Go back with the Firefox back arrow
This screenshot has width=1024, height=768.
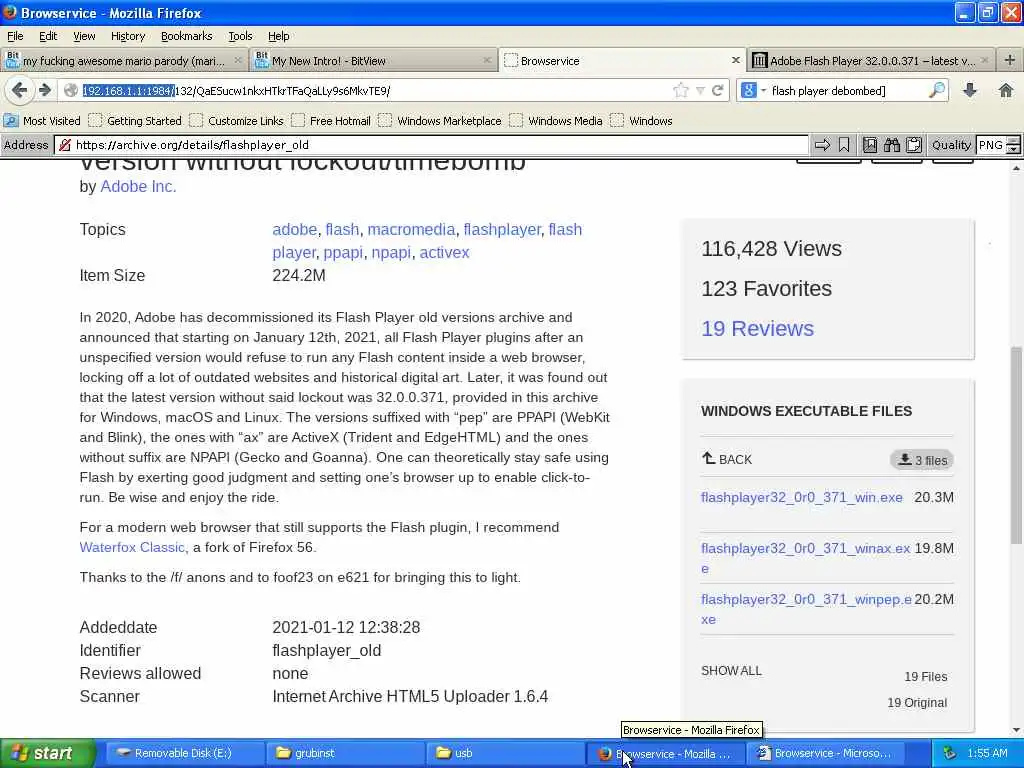click(19, 90)
